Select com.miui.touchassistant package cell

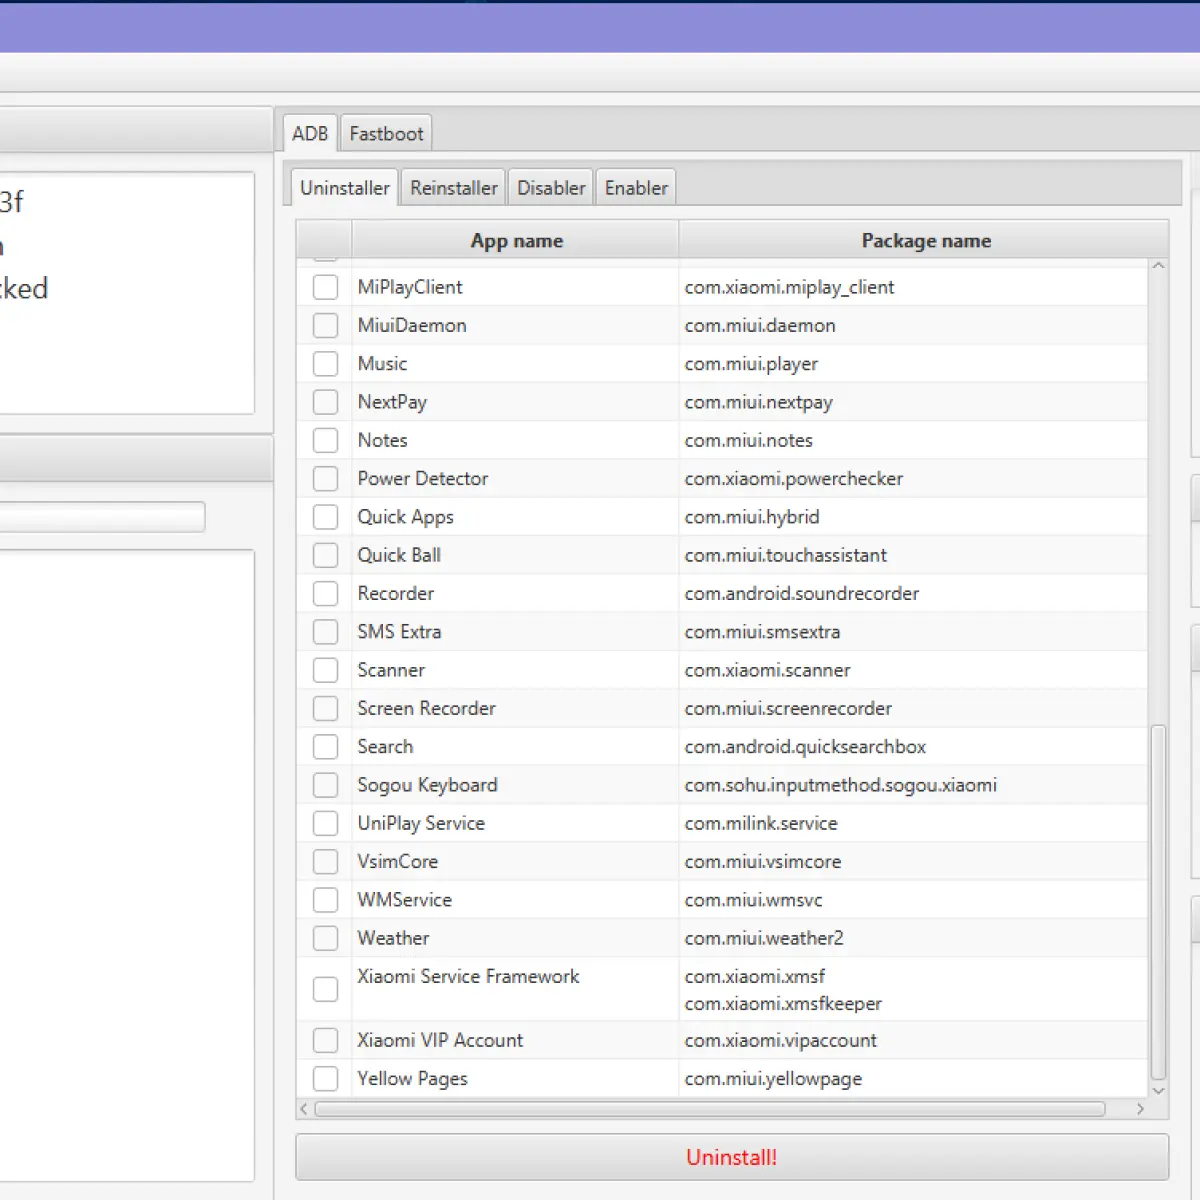click(913, 555)
